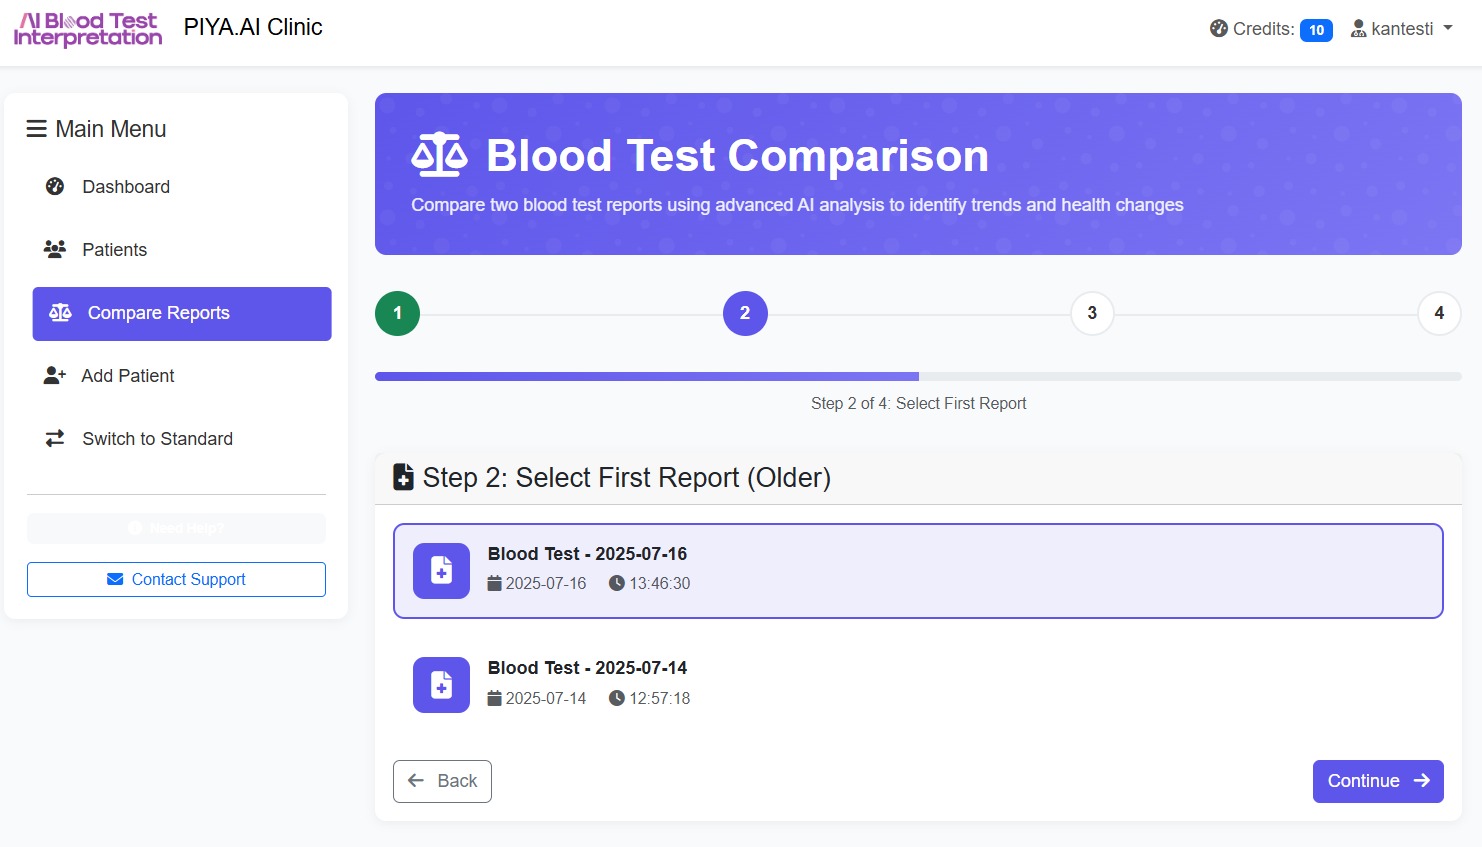Click the Dashboard gauge icon
This screenshot has height=847, width=1482.
point(55,187)
